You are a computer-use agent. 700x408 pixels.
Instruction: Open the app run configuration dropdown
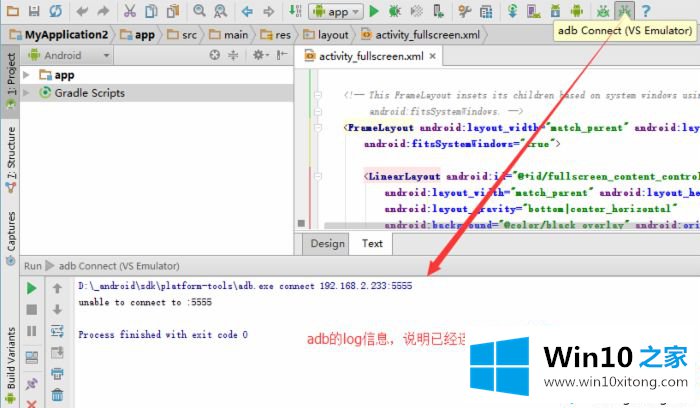(x=336, y=11)
